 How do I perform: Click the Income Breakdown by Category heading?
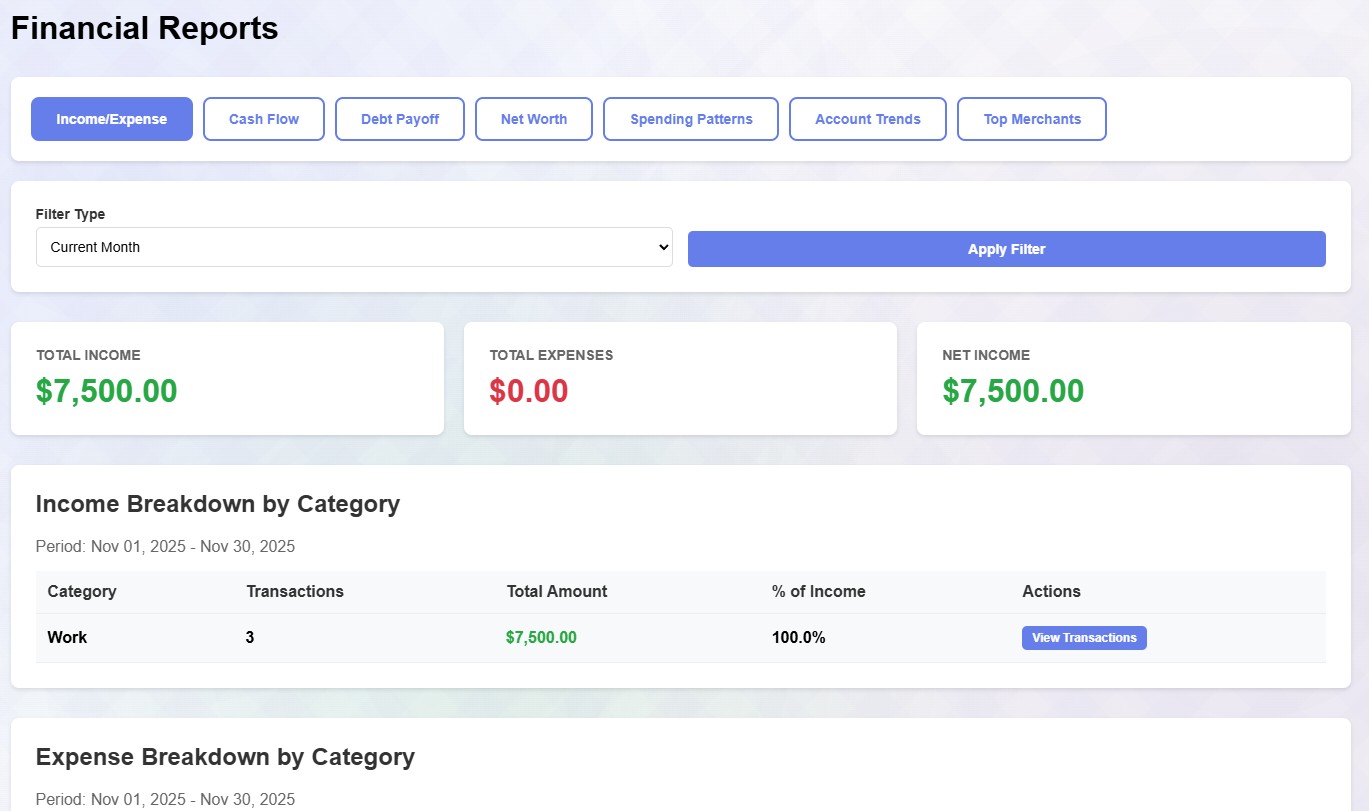tap(218, 504)
